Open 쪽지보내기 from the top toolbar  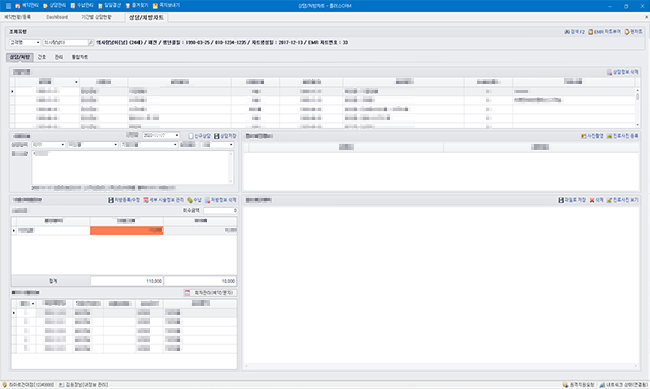(x=166, y=6)
